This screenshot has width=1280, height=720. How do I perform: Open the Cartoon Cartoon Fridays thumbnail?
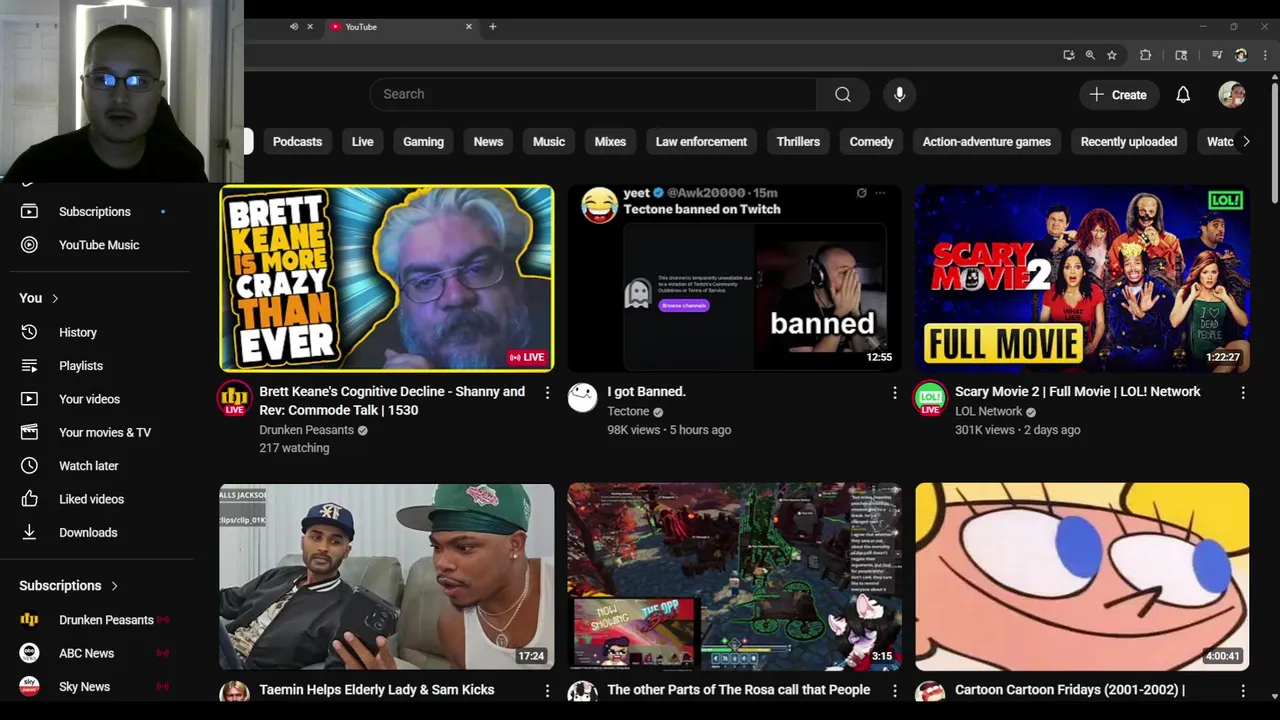click(1082, 577)
